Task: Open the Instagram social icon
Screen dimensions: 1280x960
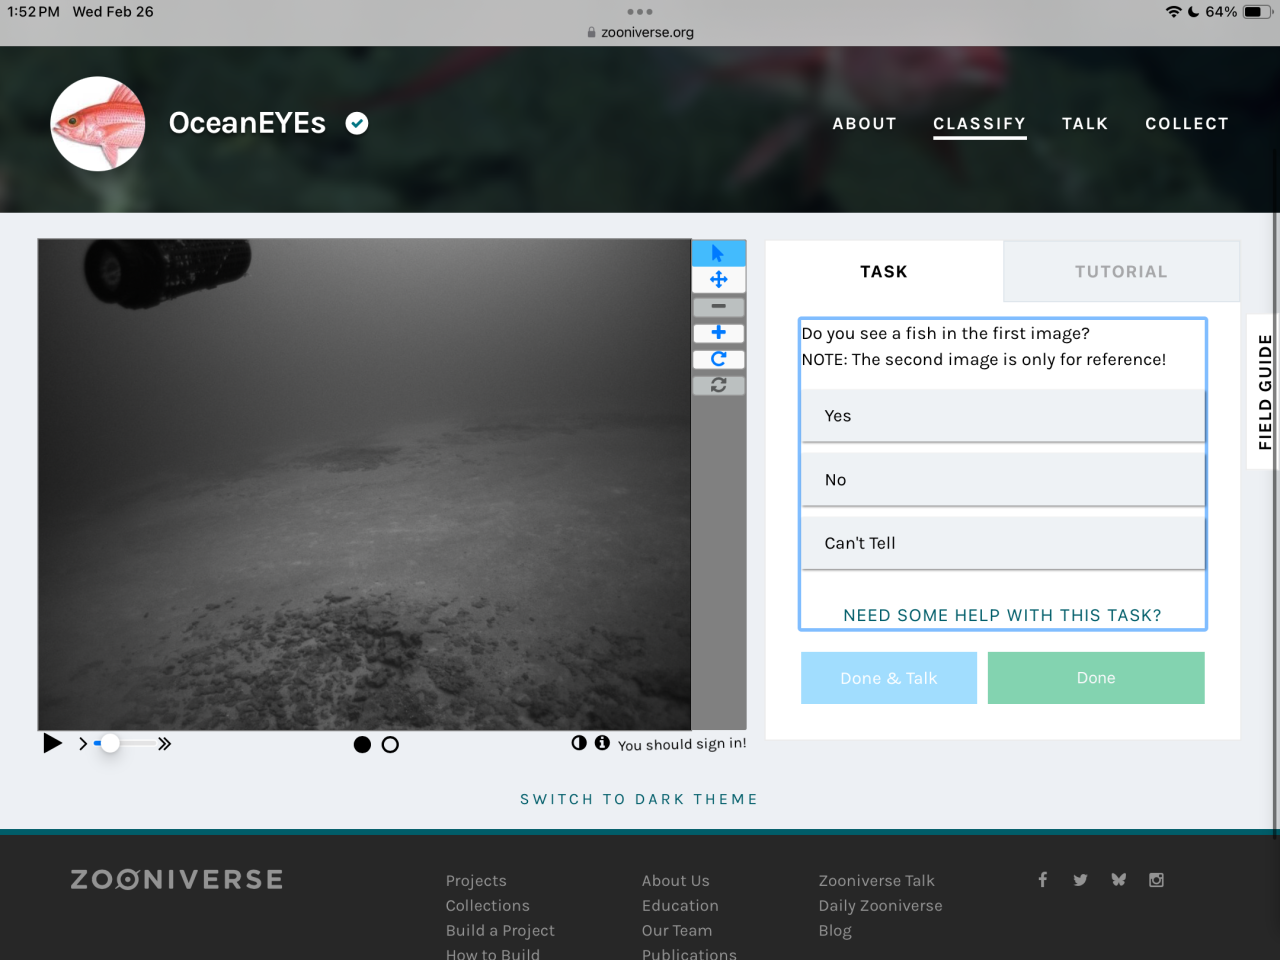Action: point(1156,880)
